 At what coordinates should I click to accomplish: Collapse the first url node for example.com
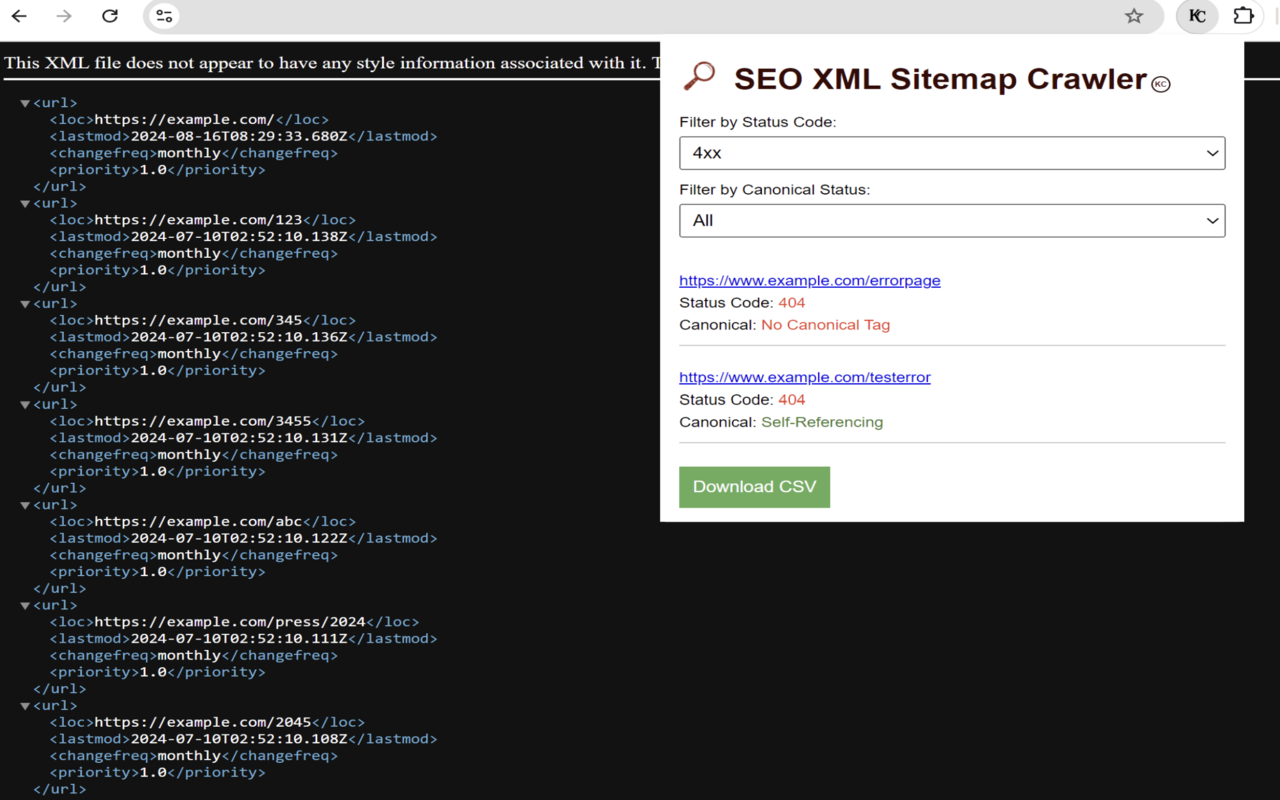[x=25, y=101]
